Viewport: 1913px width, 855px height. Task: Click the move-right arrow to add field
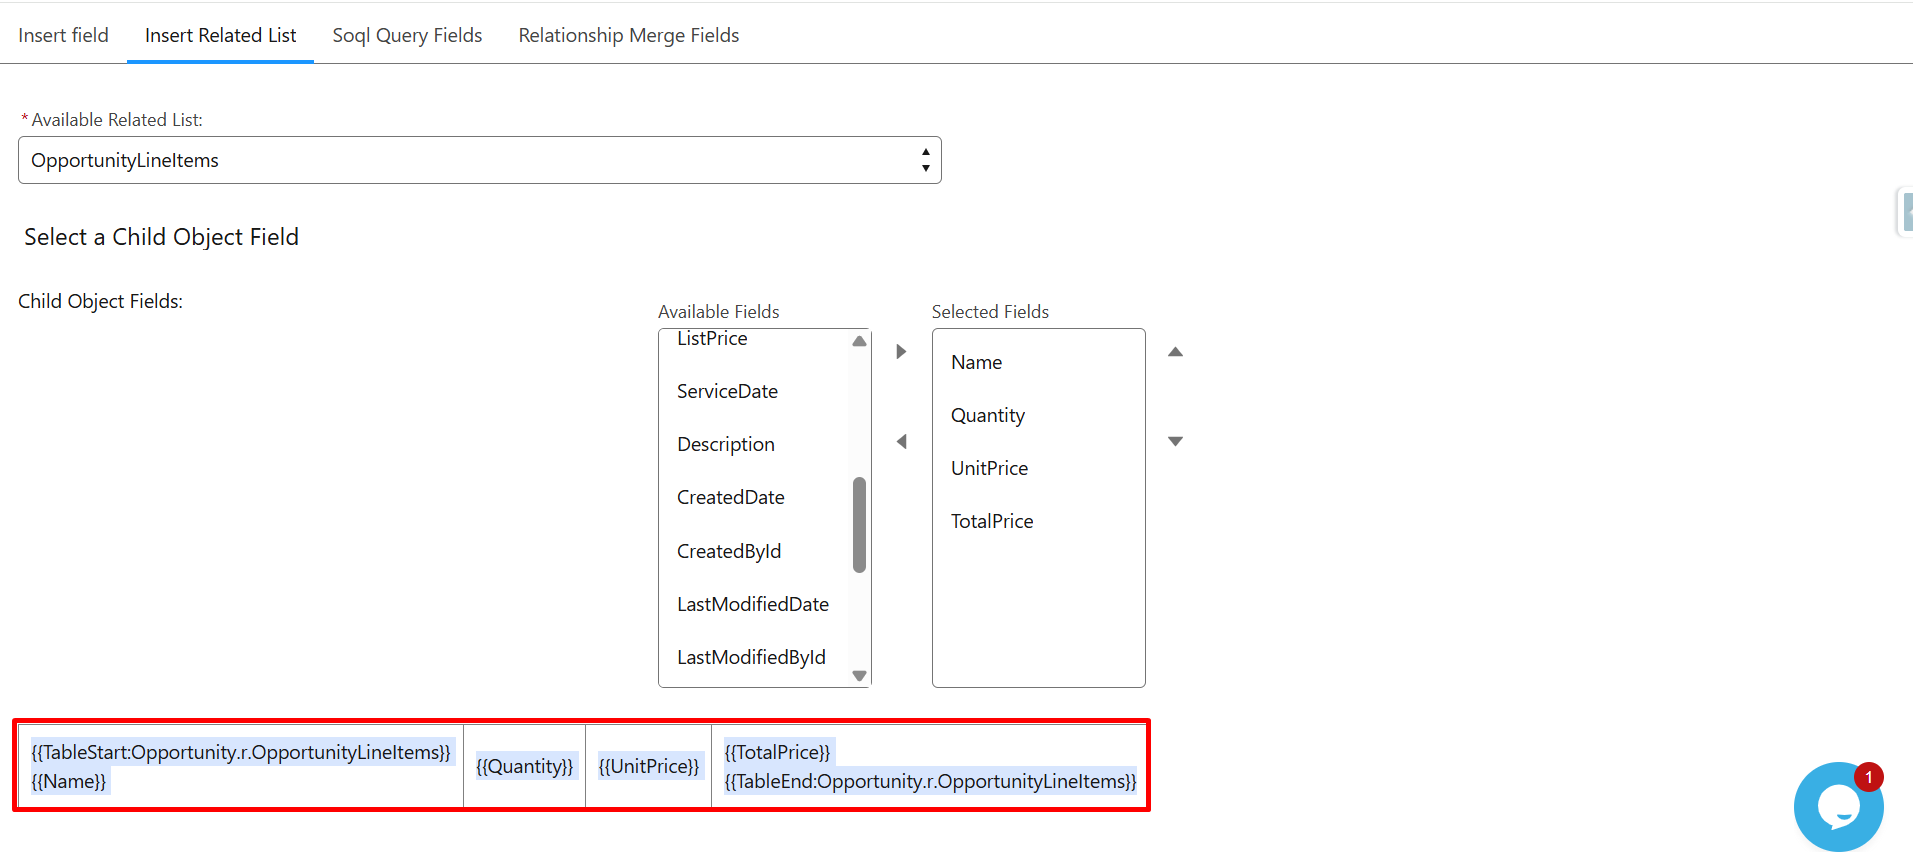pyautogui.click(x=901, y=352)
